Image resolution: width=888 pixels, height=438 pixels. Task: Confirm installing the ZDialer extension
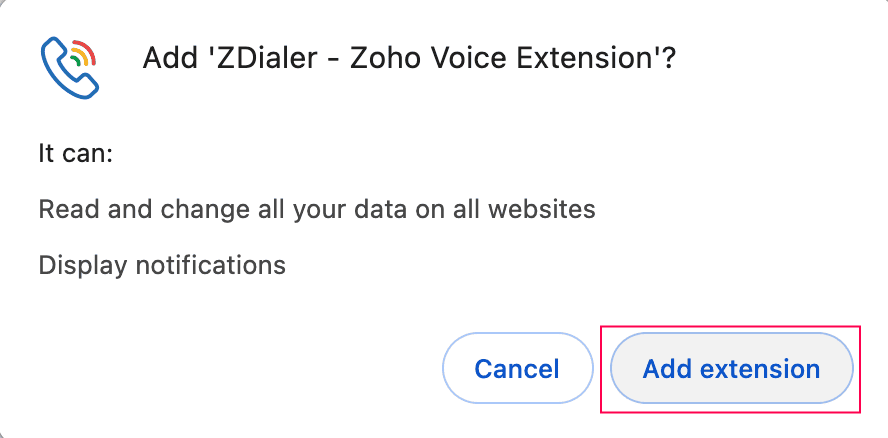coord(731,369)
